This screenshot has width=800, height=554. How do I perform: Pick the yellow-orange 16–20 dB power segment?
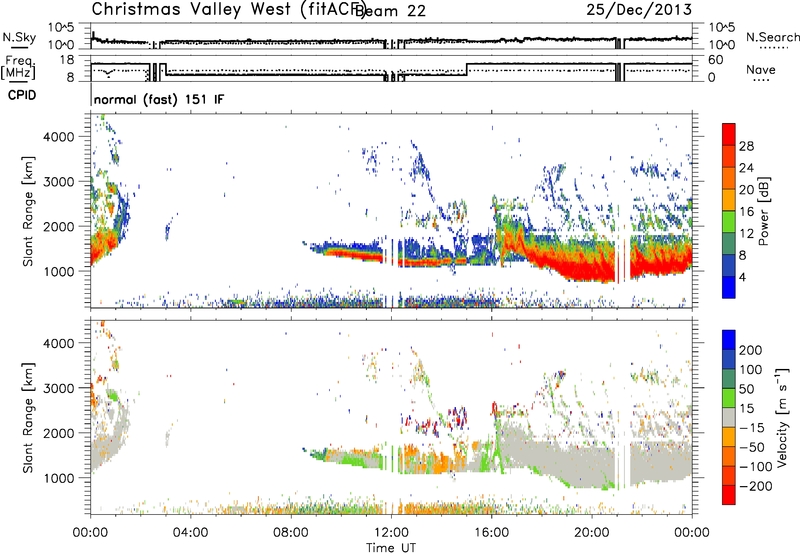729,200
